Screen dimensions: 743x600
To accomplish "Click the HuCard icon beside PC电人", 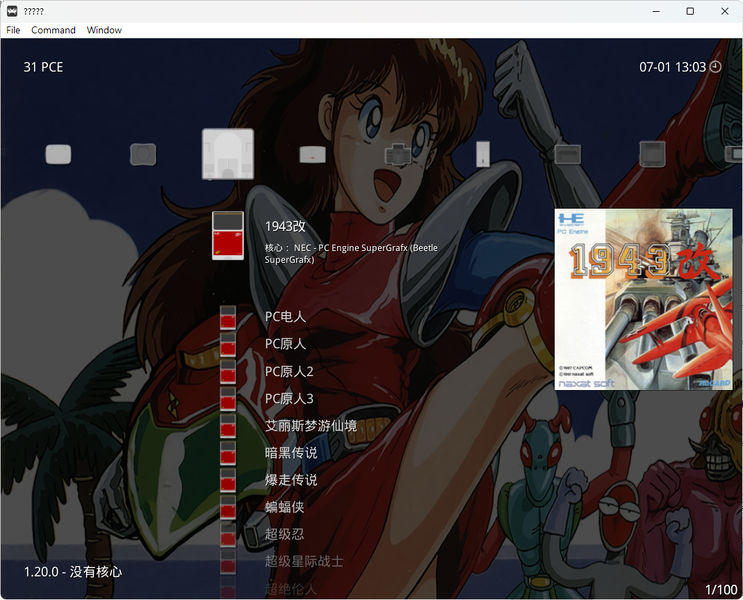I will (x=228, y=317).
